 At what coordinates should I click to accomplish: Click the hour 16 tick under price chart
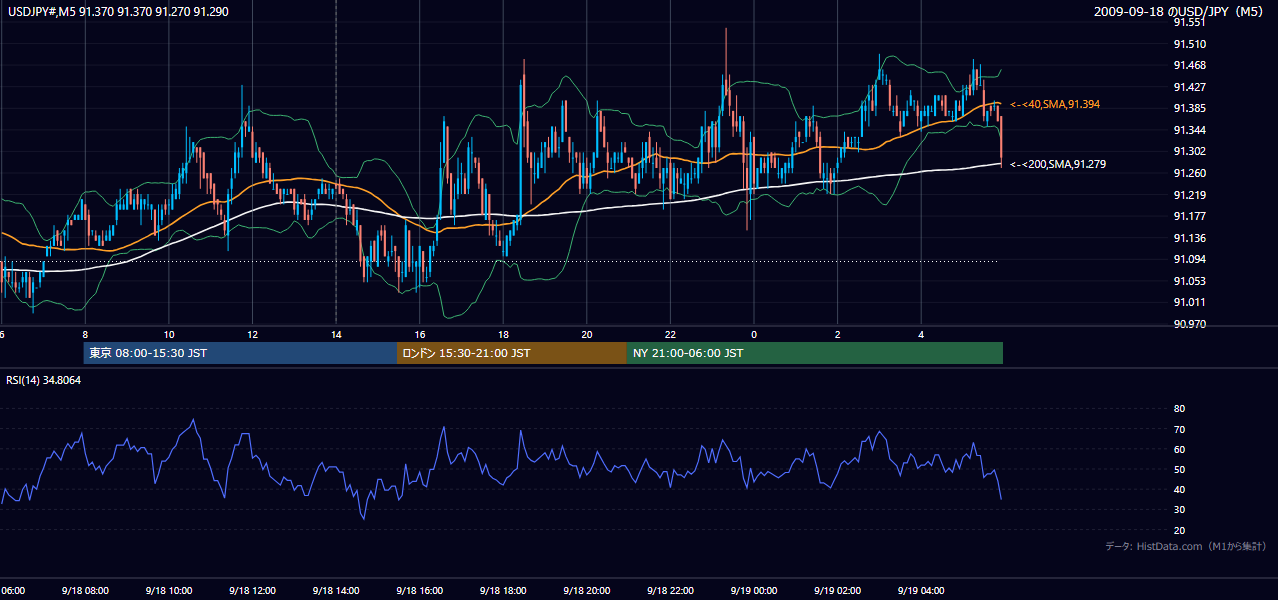(x=420, y=334)
